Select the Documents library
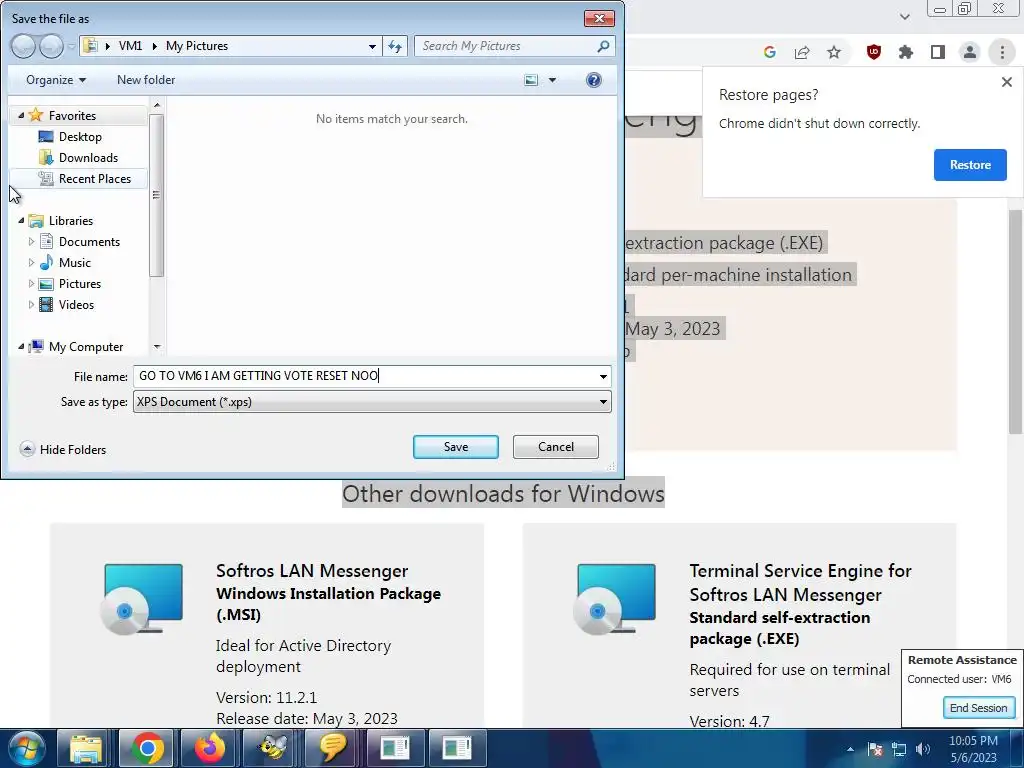This screenshot has width=1024, height=768. 89,242
